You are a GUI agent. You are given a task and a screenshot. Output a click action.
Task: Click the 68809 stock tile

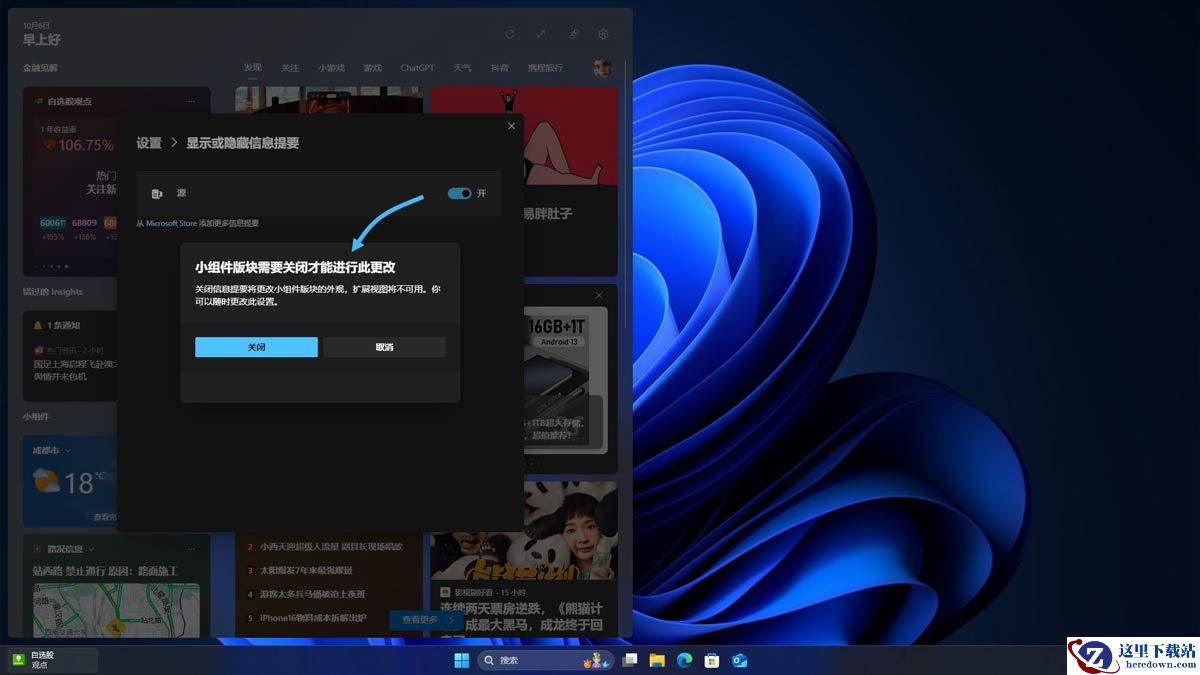coord(85,223)
